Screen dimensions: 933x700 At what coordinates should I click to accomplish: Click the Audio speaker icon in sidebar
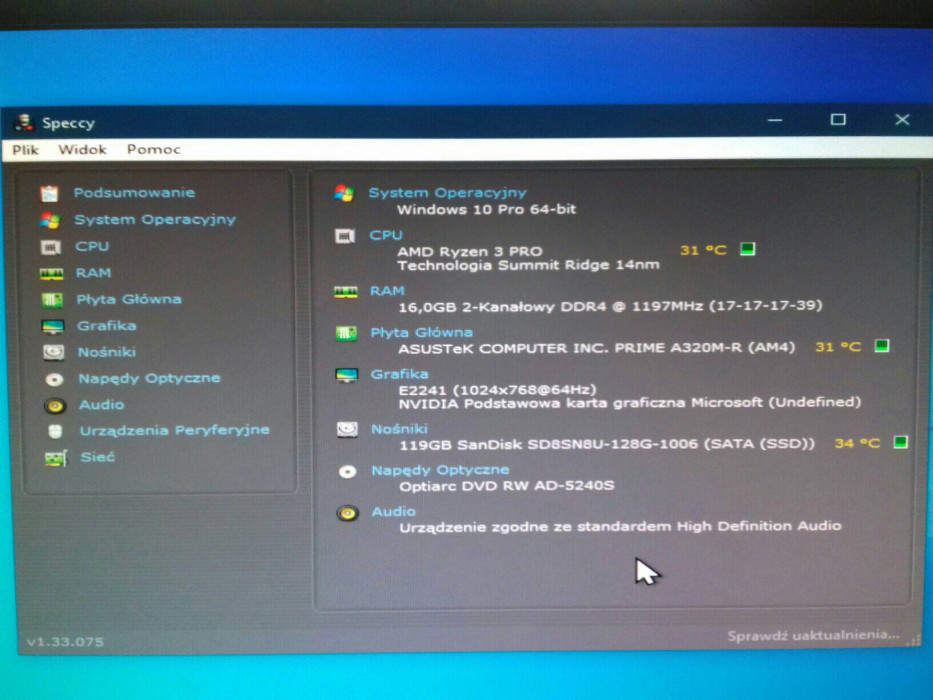tap(55, 406)
